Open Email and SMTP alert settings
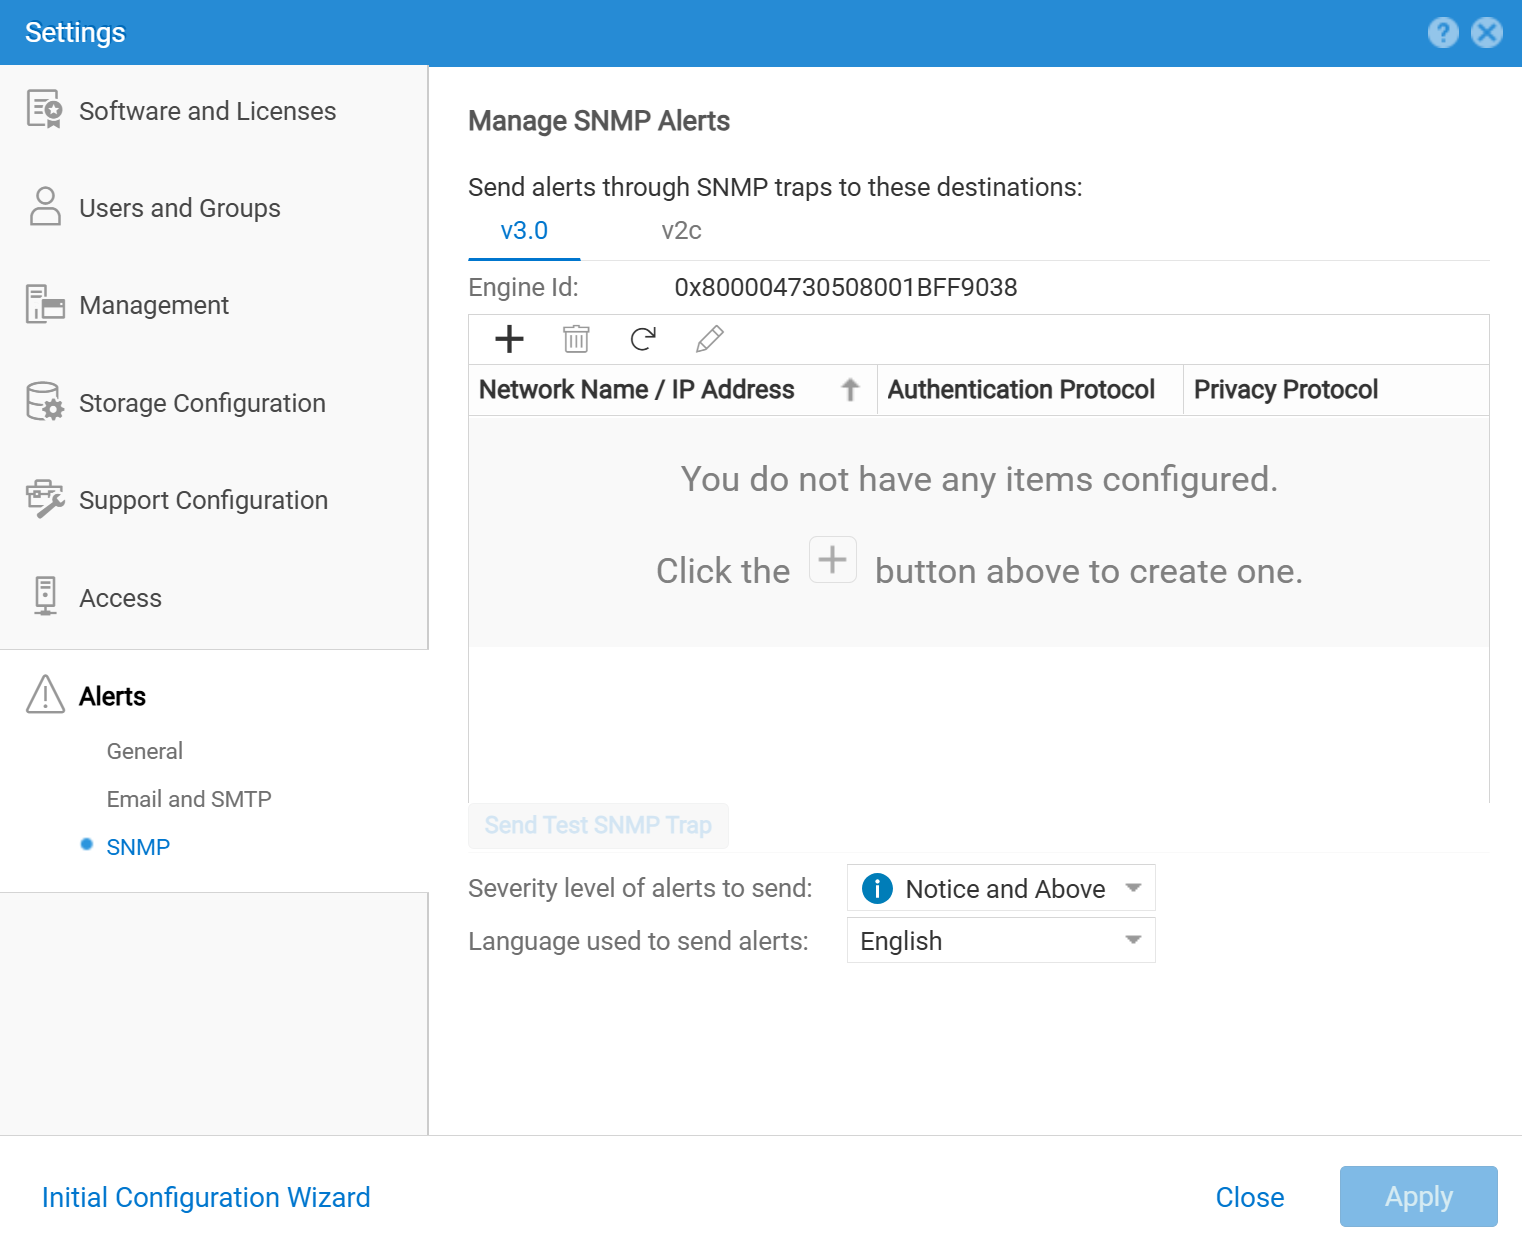Image resolution: width=1522 pixels, height=1251 pixels. click(x=189, y=799)
